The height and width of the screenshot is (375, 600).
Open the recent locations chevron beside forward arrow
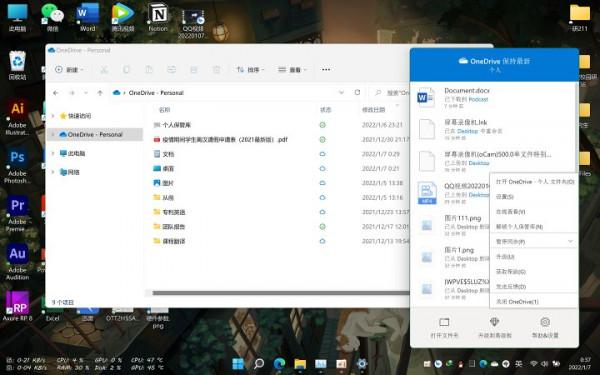[x=86, y=93]
